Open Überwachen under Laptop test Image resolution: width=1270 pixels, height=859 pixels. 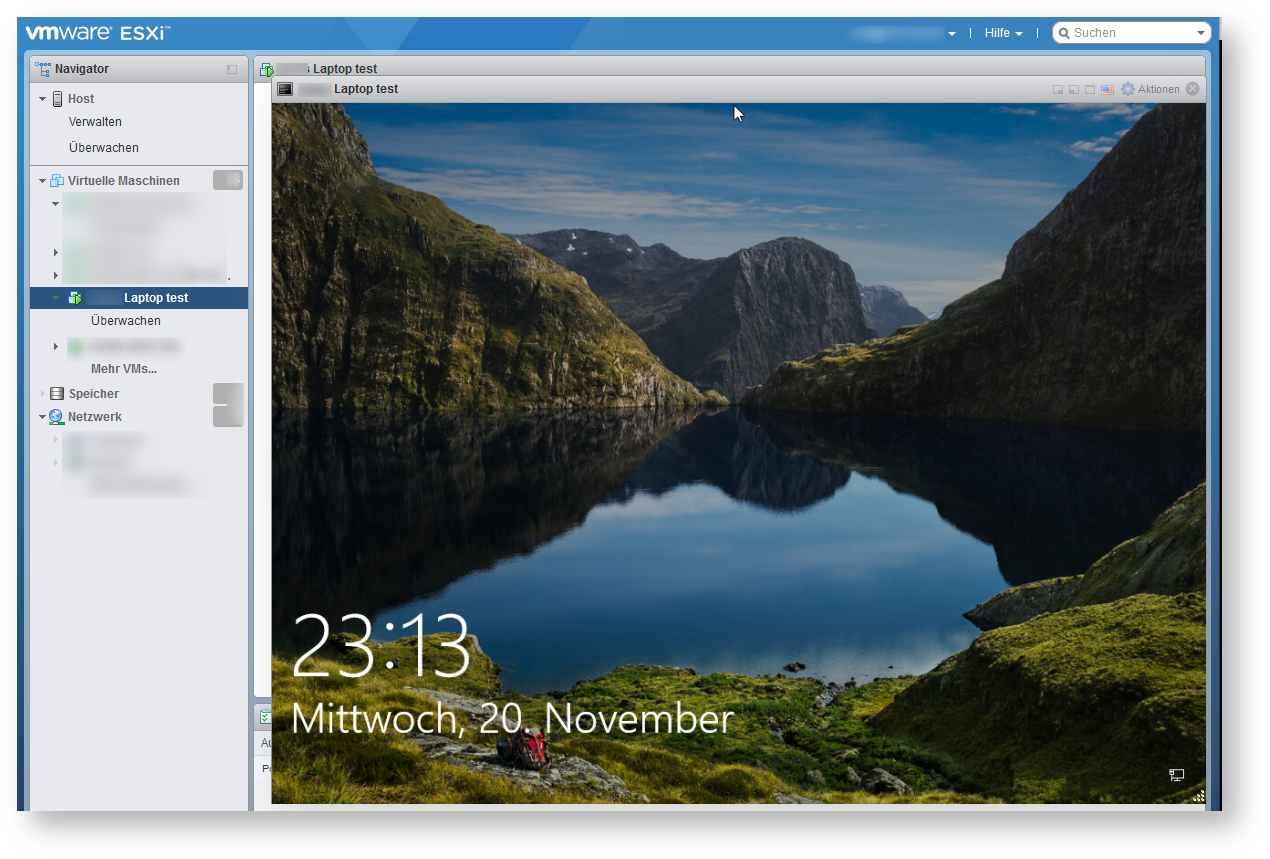point(125,321)
